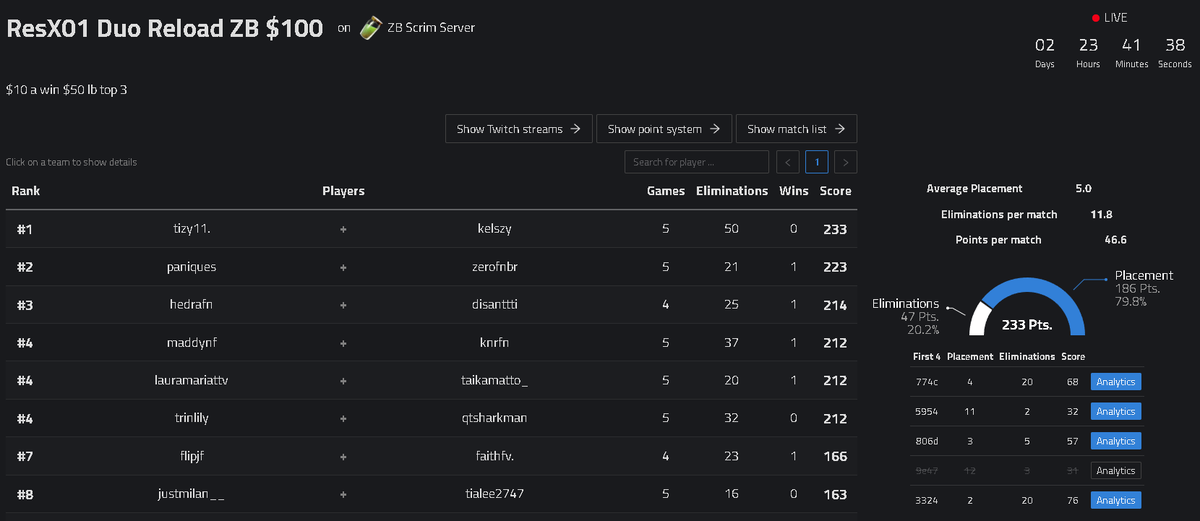Expand team justmilan__ row details
Screen dimensions: 1200x521
(432, 494)
